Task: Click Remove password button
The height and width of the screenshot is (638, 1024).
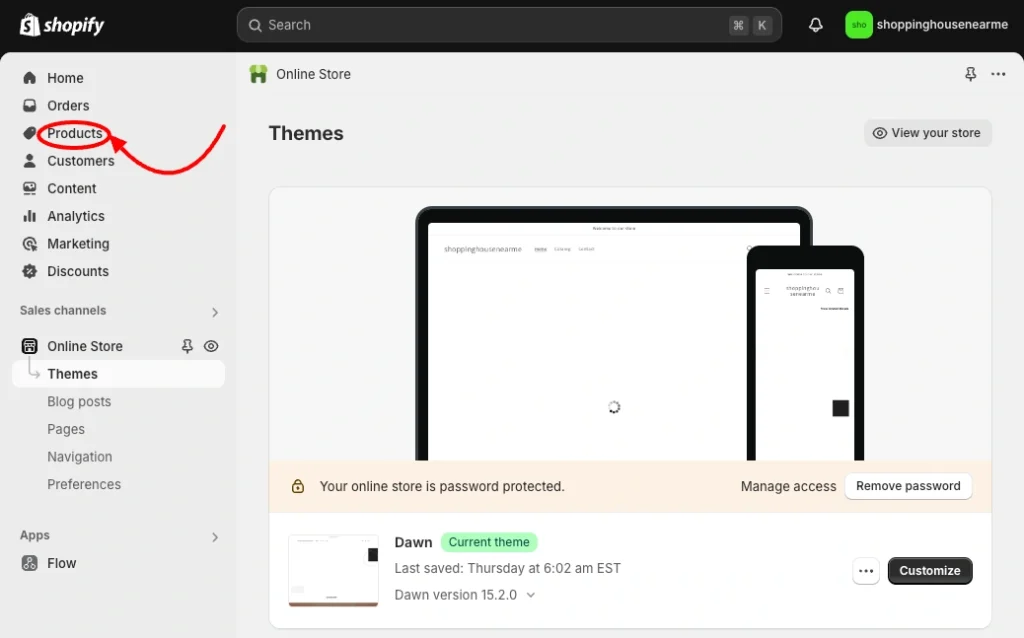Action: pos(908,486)
